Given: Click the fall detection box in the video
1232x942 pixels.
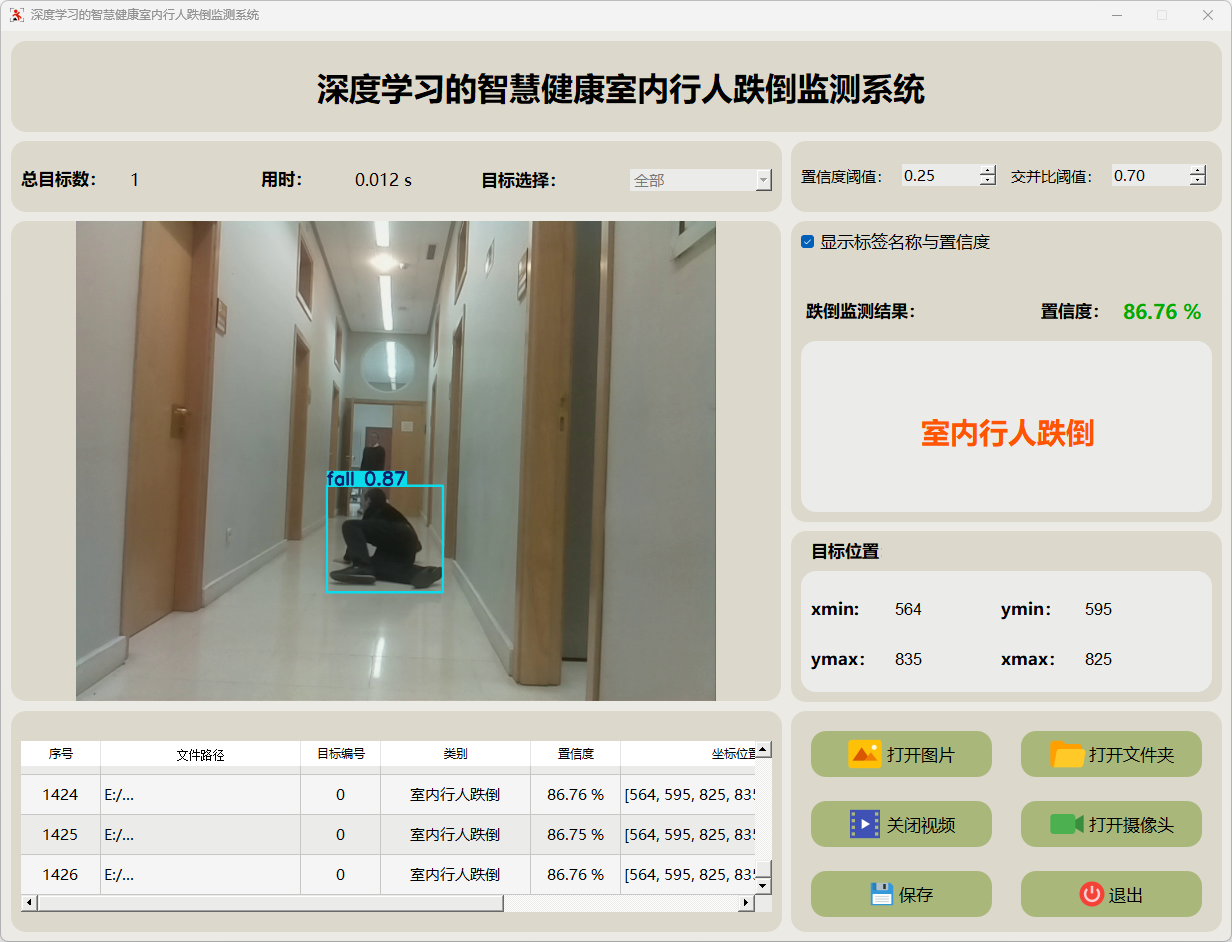Looking at the screenshot, I should (x=385, y=538).
